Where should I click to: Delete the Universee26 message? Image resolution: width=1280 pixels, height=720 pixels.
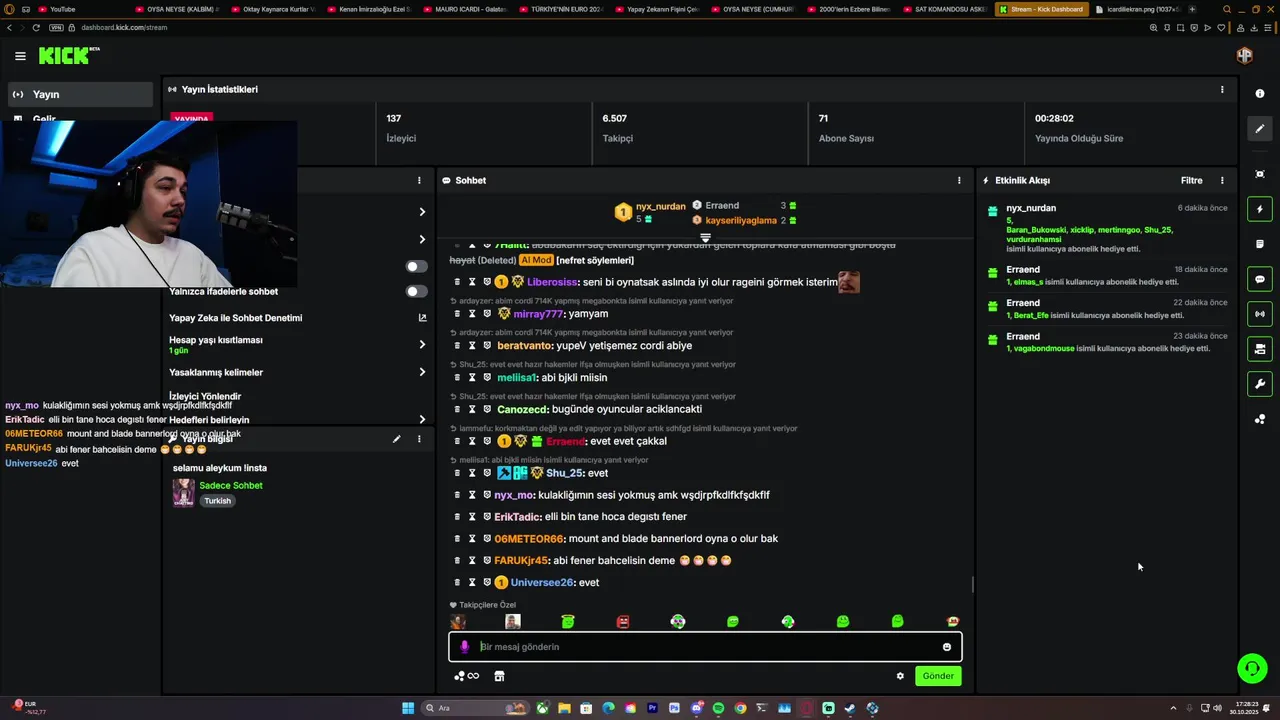[x=457, y=583]
